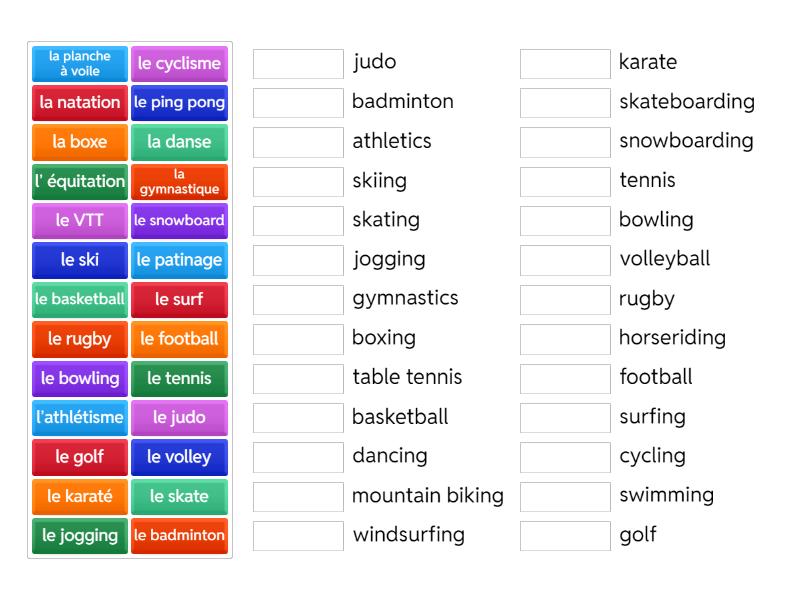Image resolution: width=800 pixels, height=600 pixels.
Task: Click the answer box next to golf
Action: click(564, 536)
